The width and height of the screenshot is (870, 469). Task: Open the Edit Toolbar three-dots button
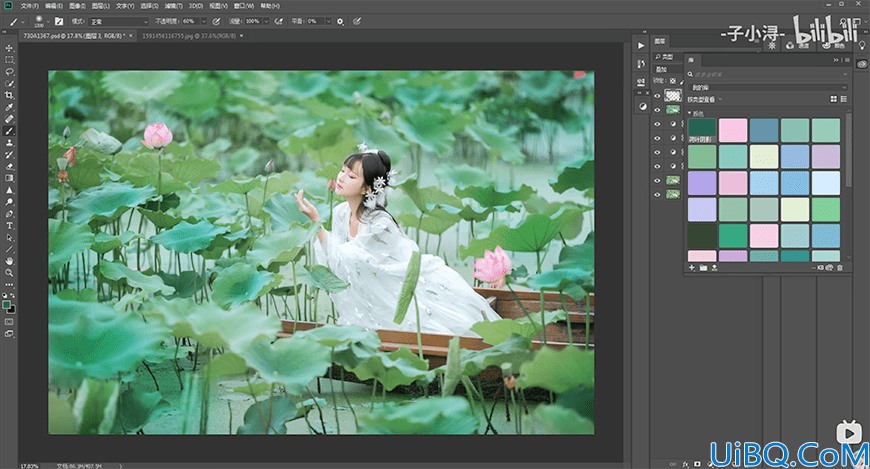tap(9, 285)
